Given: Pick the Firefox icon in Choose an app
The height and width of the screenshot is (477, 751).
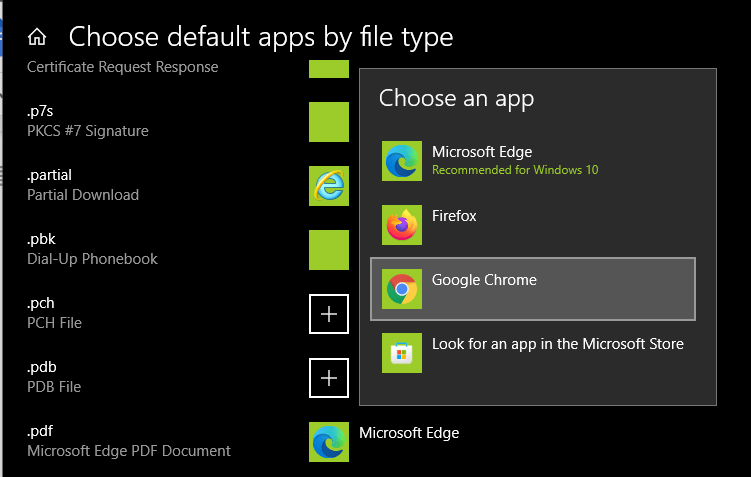Looking at the screenshot, I should [401, 225].
